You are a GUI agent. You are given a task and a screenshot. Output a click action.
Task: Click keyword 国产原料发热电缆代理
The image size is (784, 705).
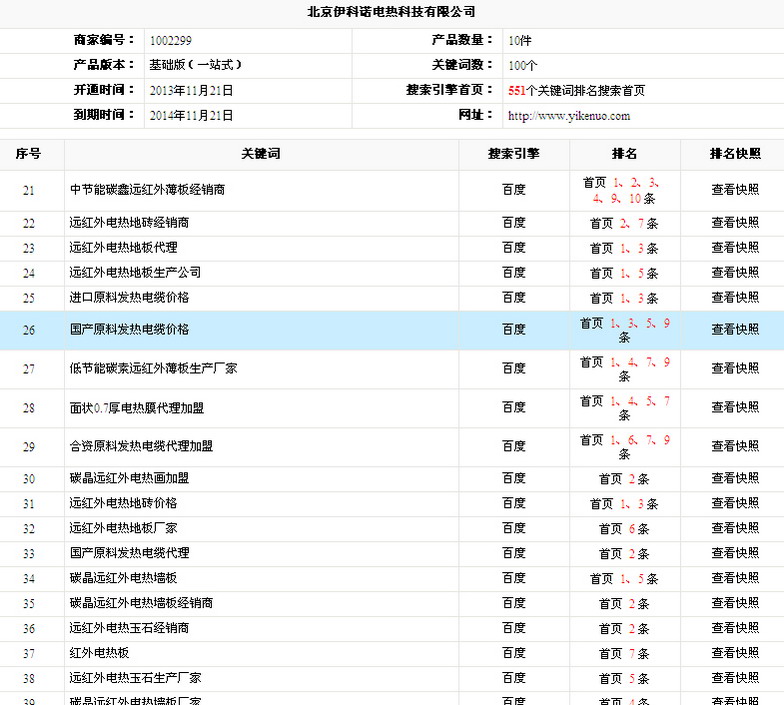pyautogui.click(x=129, y=553)
